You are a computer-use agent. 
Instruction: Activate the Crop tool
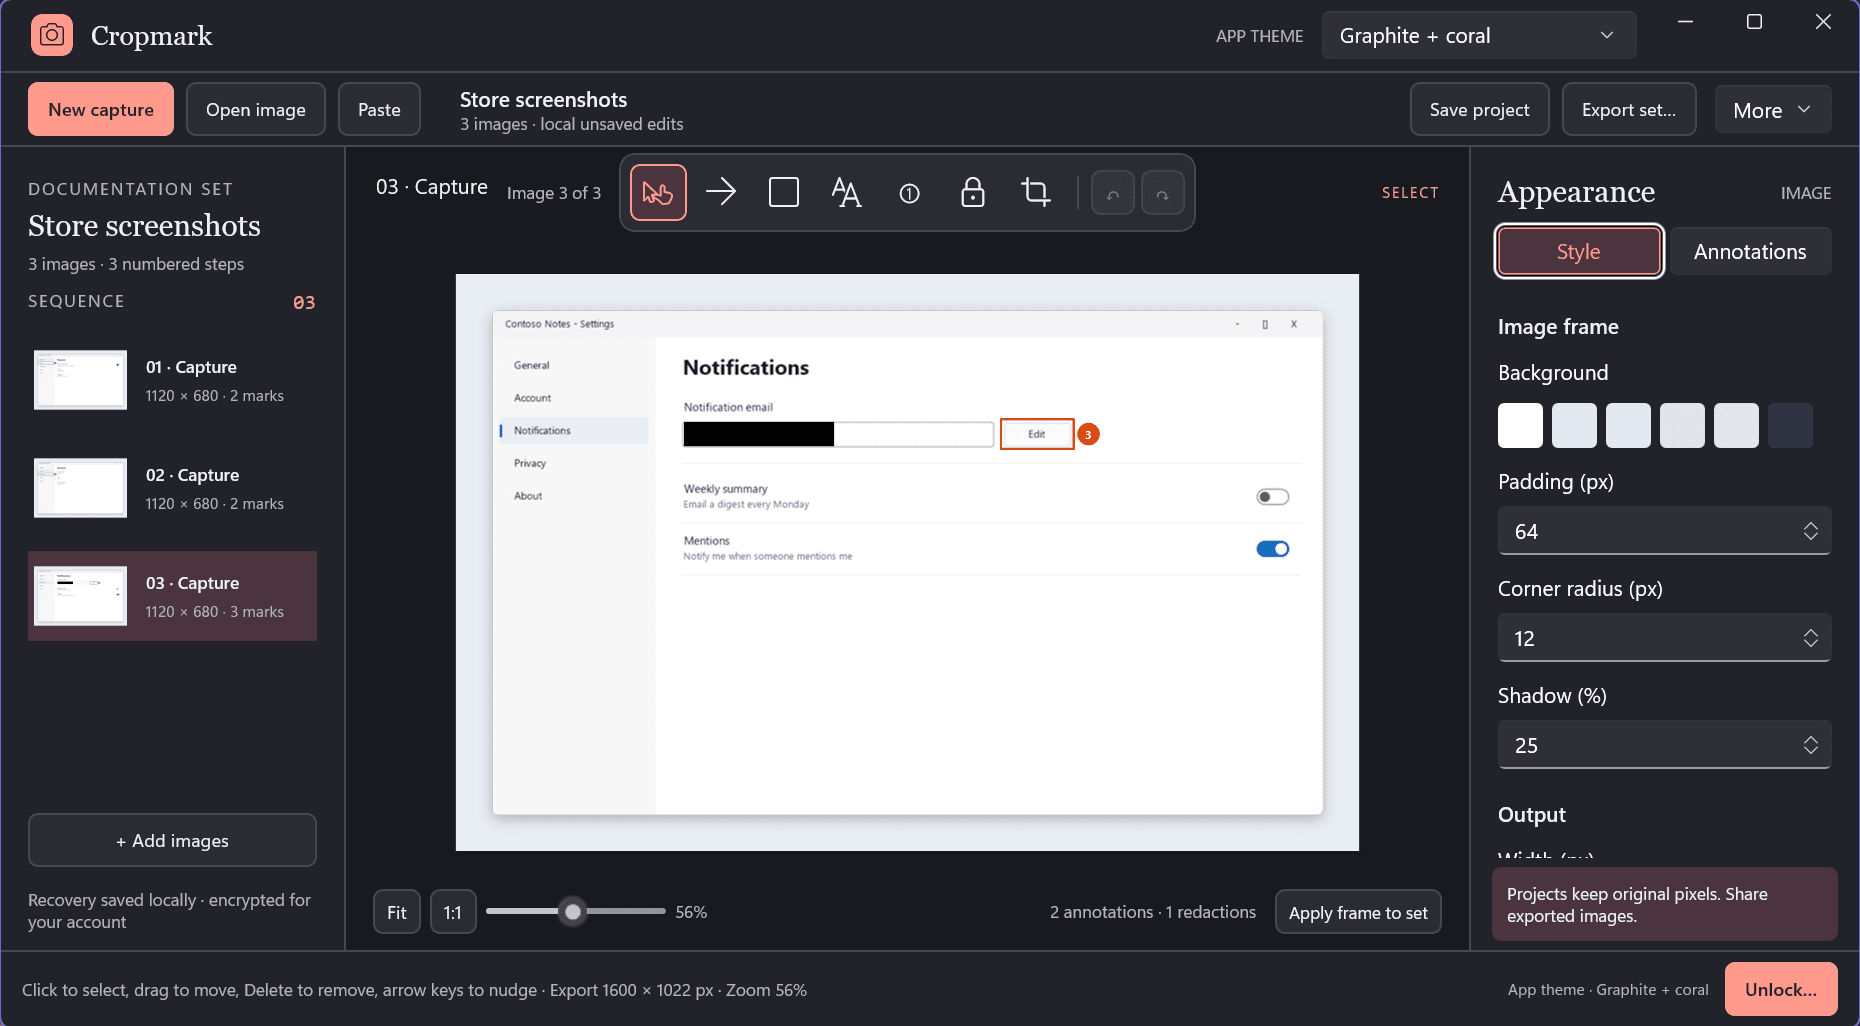point(1036,192)
